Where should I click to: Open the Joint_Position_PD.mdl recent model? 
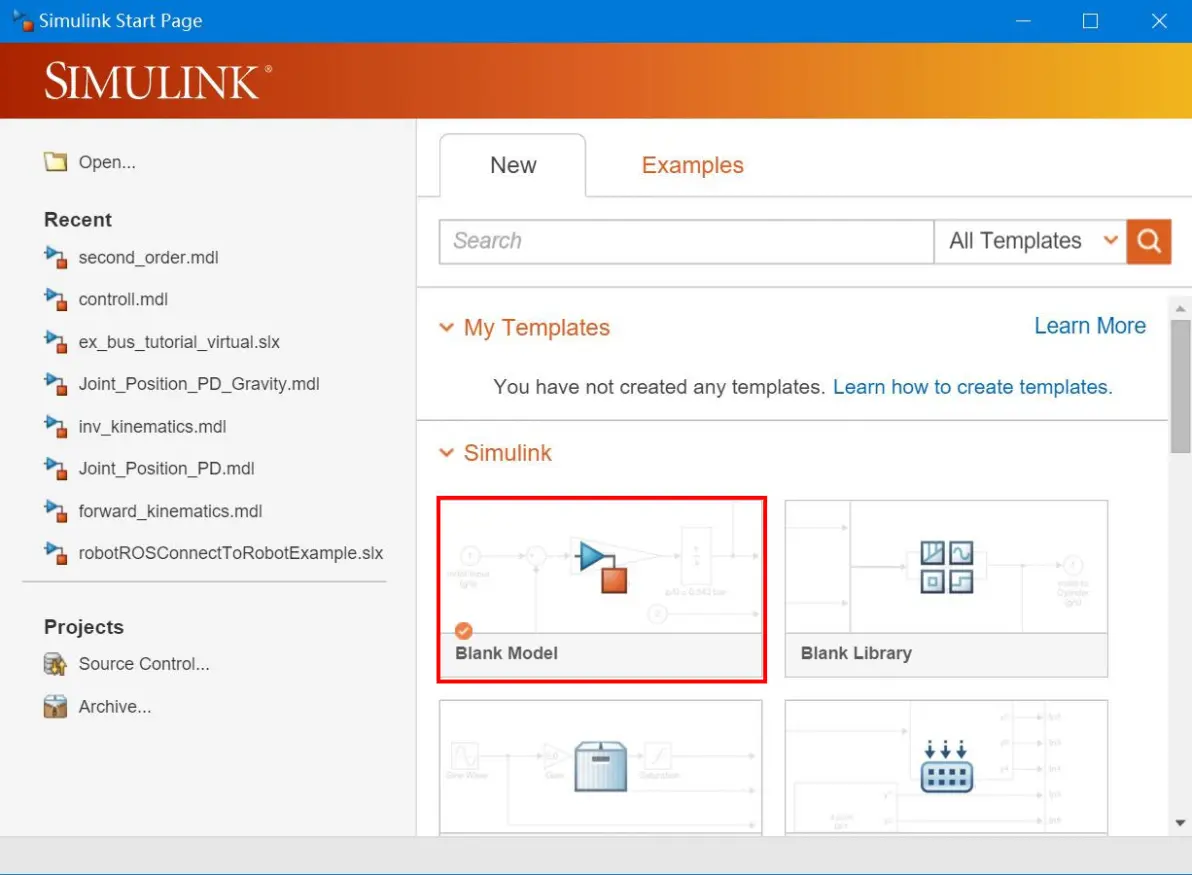166,468
